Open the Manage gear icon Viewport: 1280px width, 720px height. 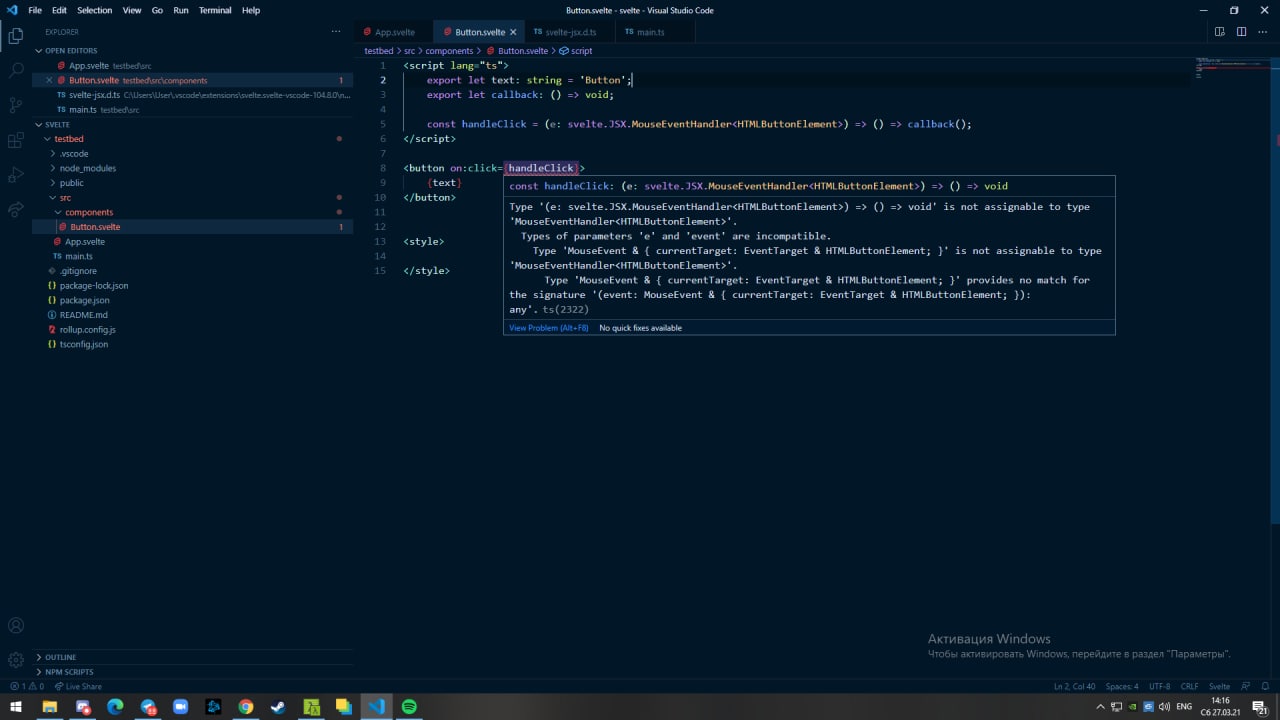(16, 660)
